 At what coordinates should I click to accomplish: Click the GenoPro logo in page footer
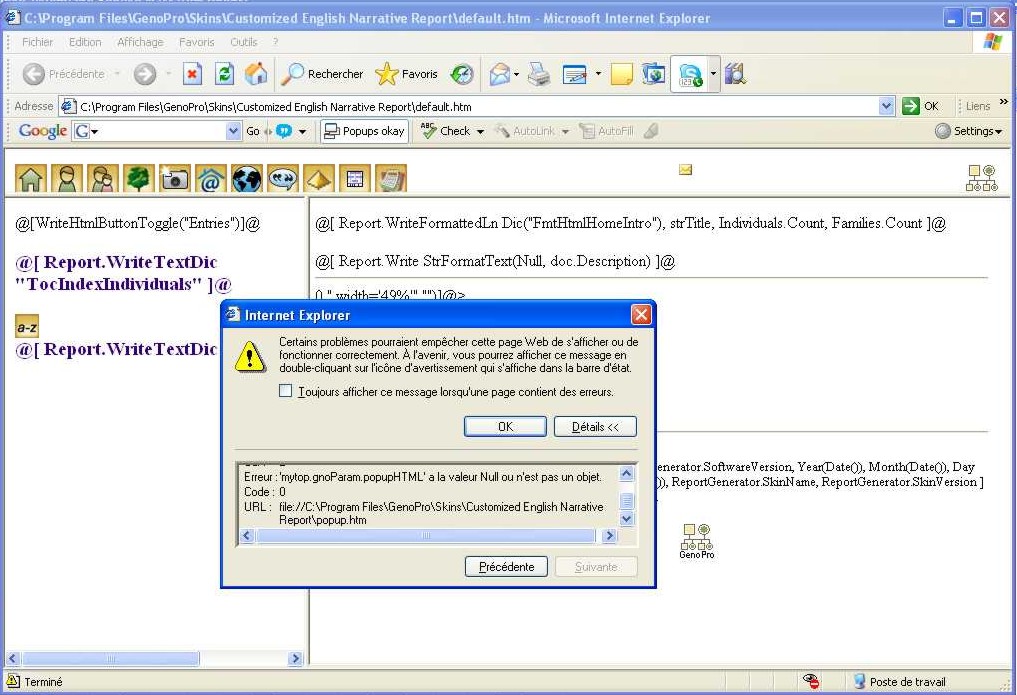tap(696, 540)
